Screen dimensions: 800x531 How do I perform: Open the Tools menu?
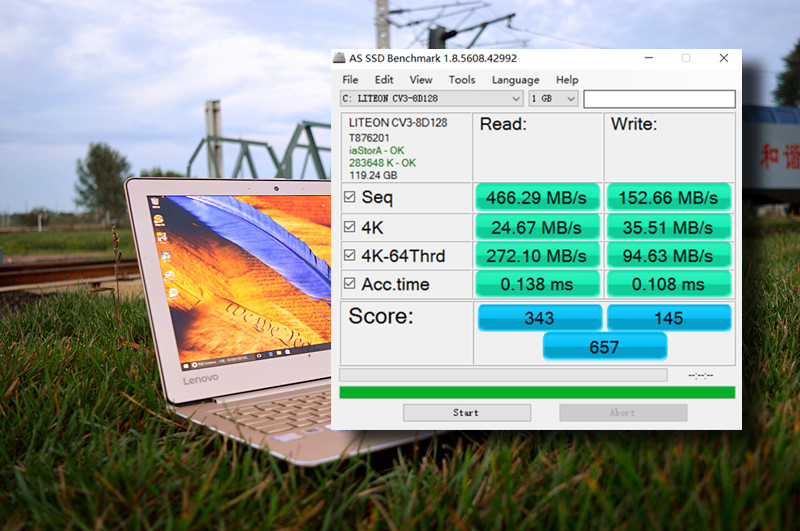click(x=462, y=80)
